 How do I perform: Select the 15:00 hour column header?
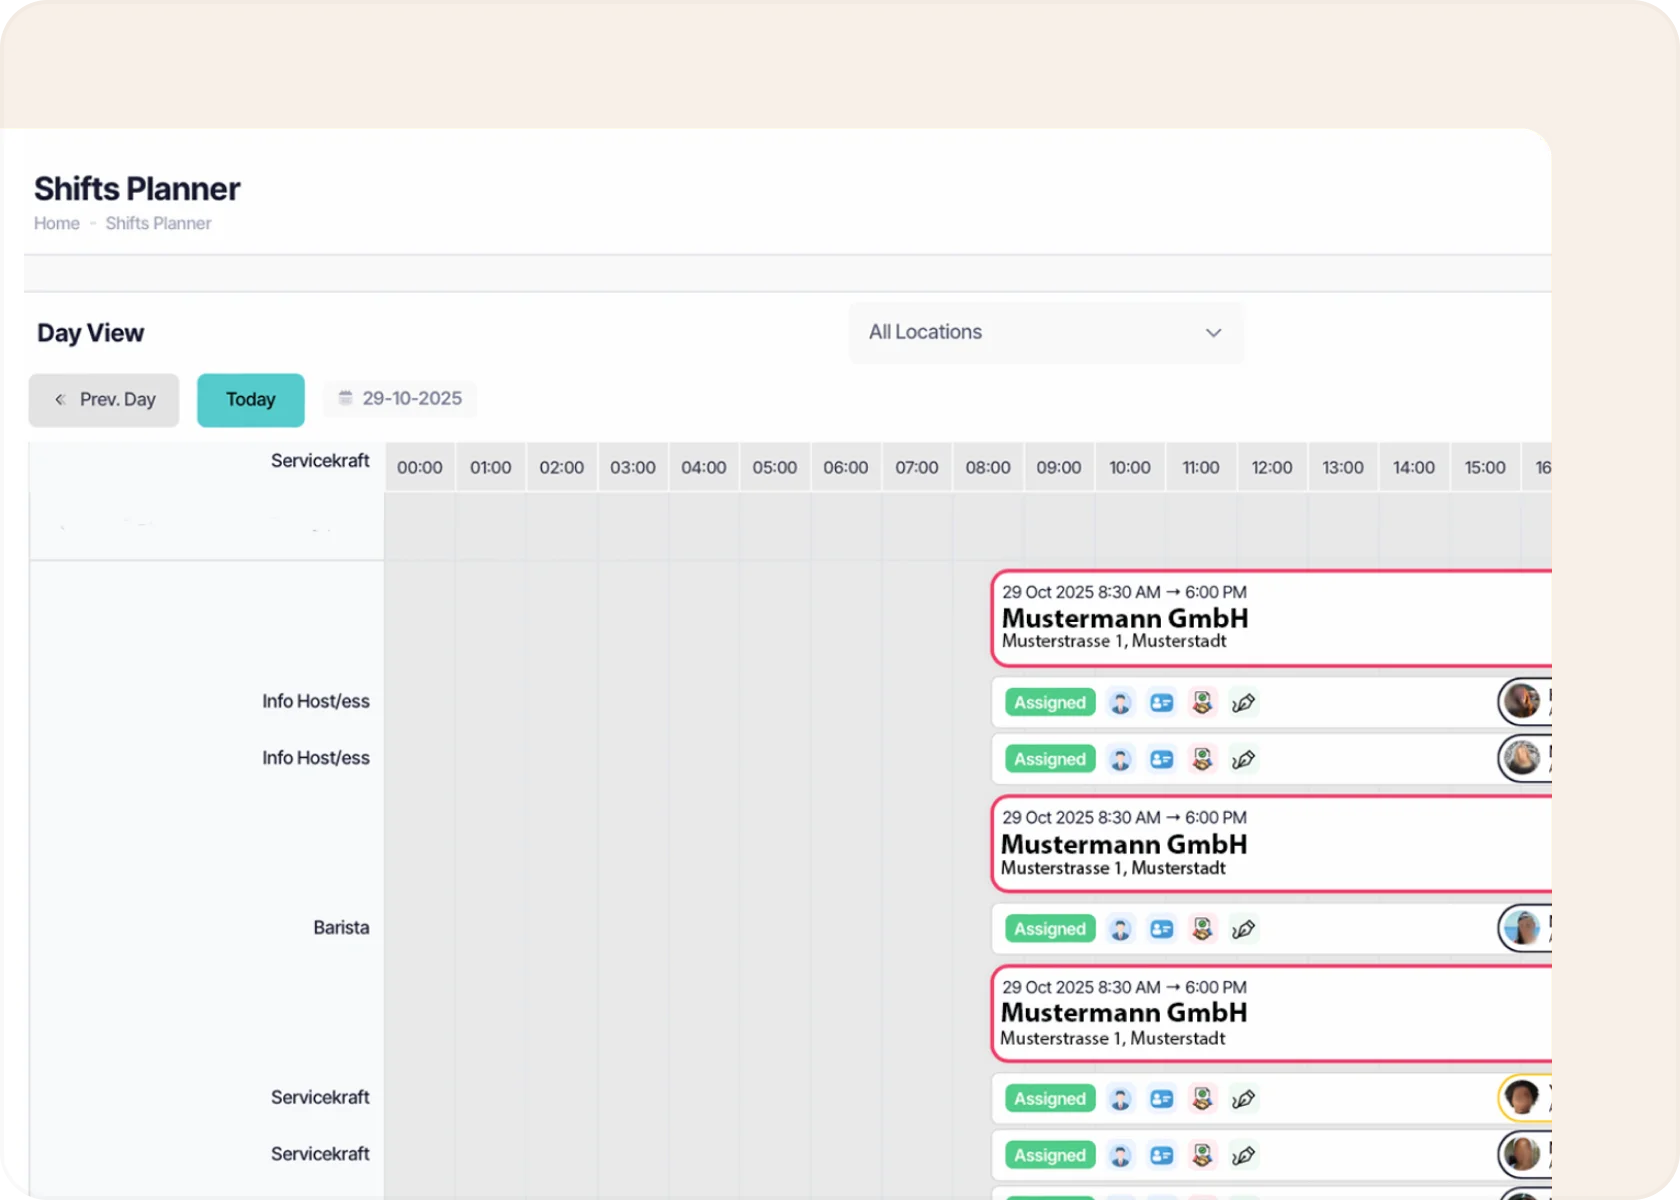coord(1485,467)
